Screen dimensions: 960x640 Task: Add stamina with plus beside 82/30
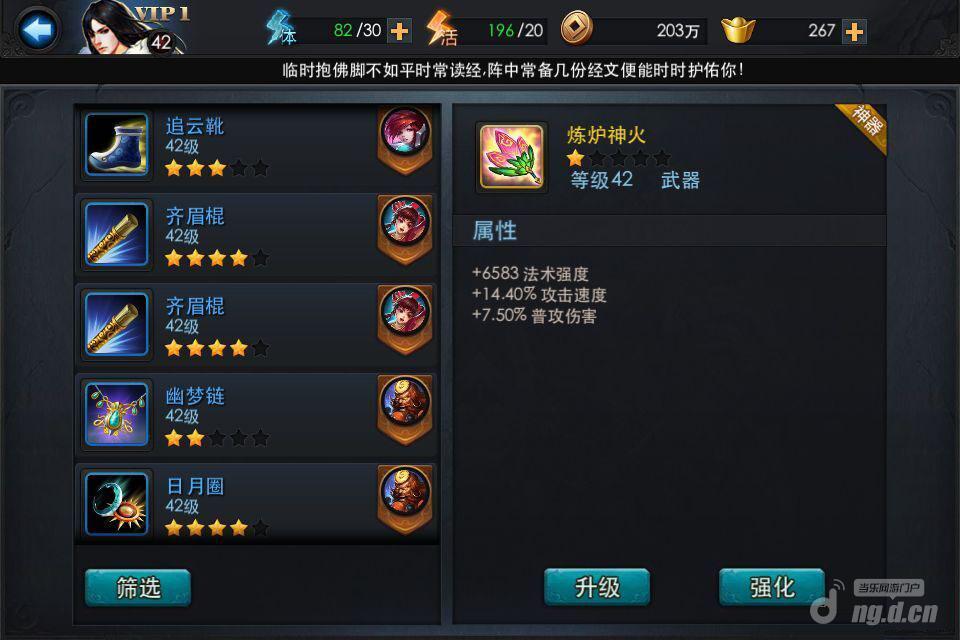click(x=399, y=31)
